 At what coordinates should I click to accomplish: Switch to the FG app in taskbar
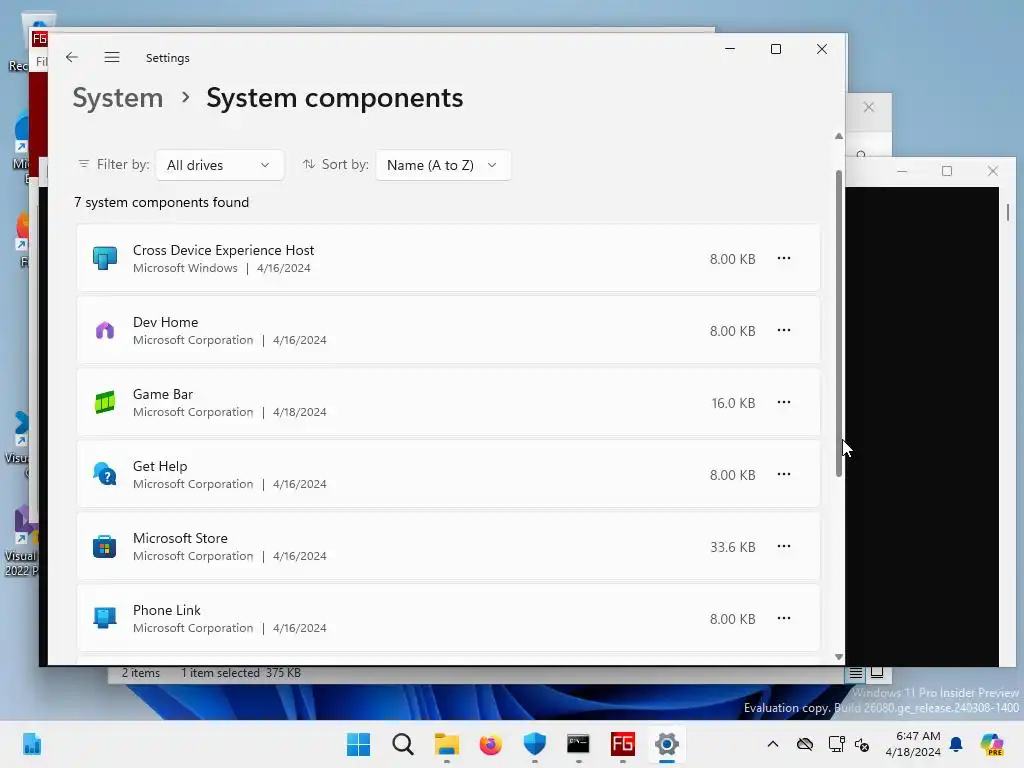coord(622,744)
